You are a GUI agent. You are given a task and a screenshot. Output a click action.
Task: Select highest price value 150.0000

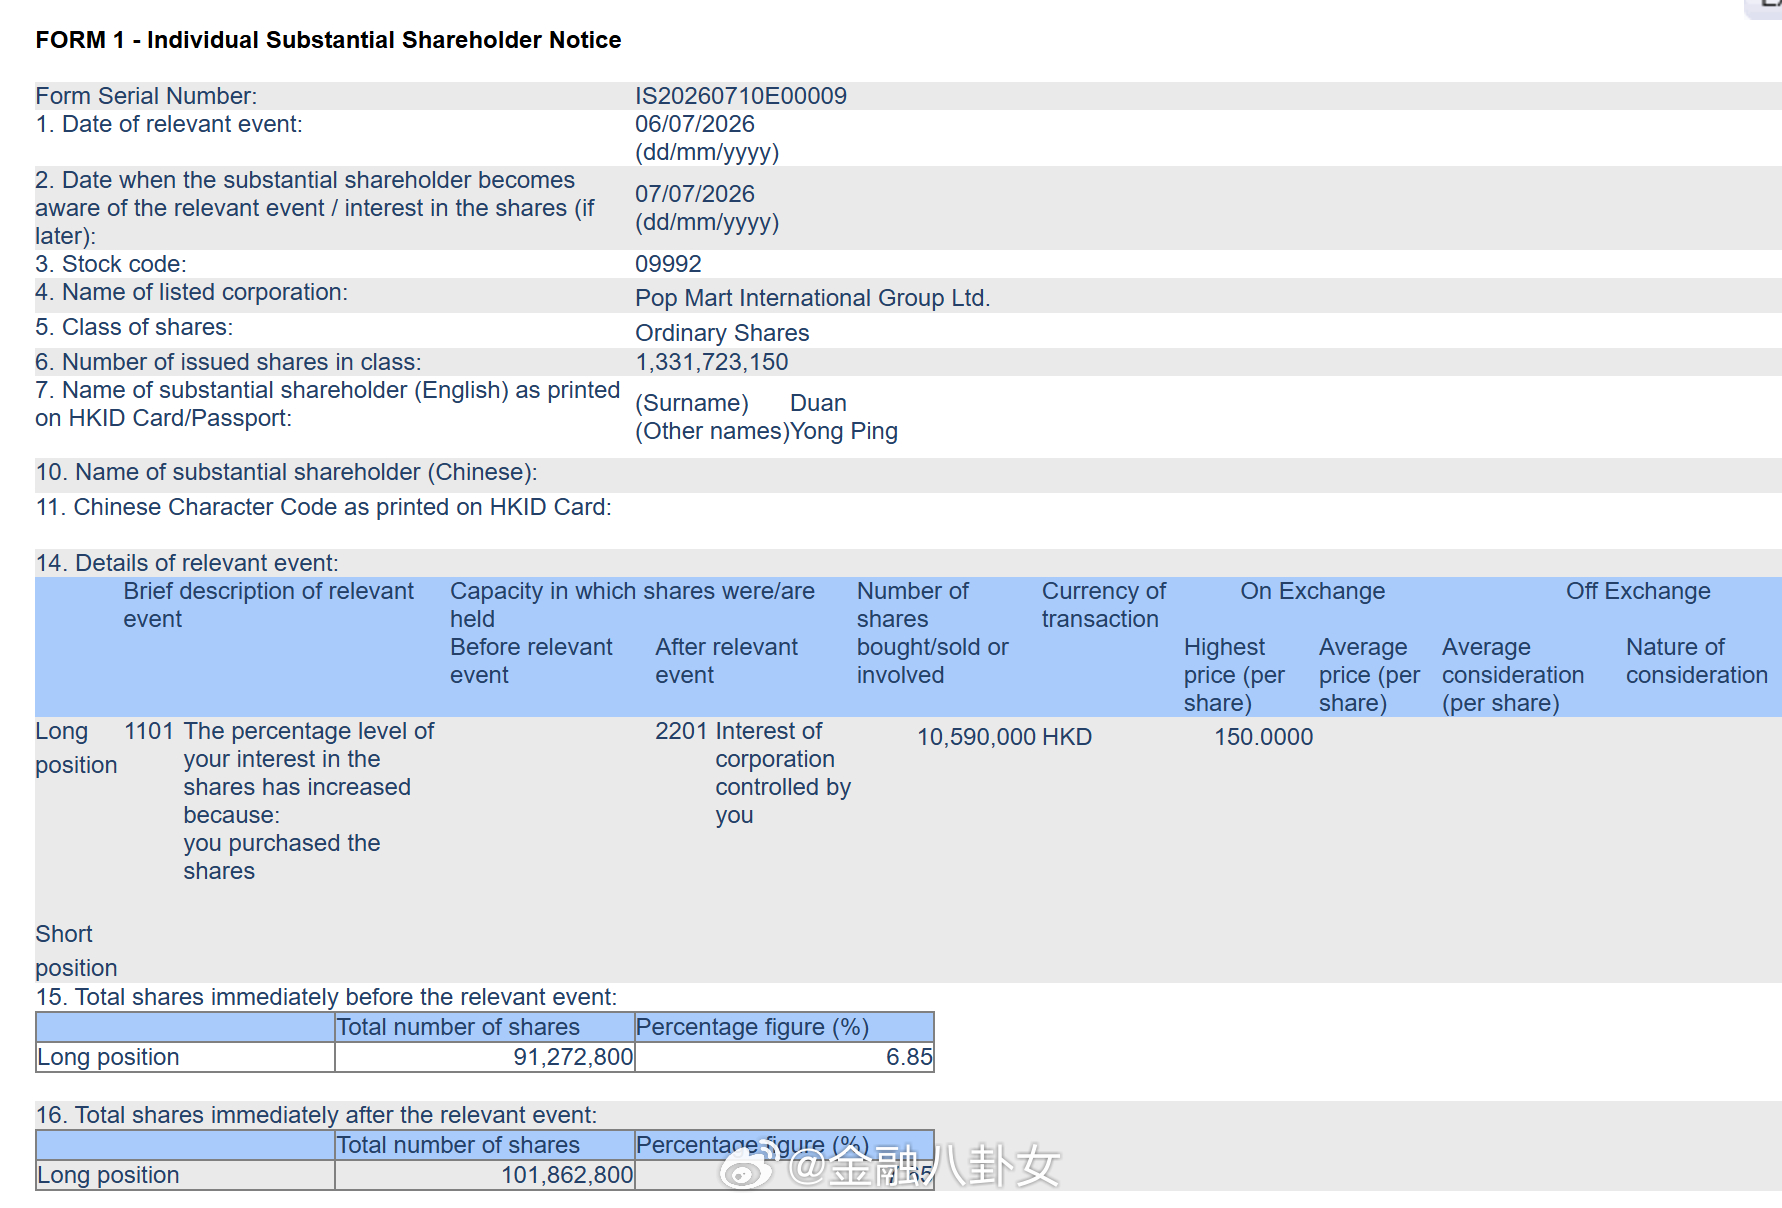(x=1263, y=737)
